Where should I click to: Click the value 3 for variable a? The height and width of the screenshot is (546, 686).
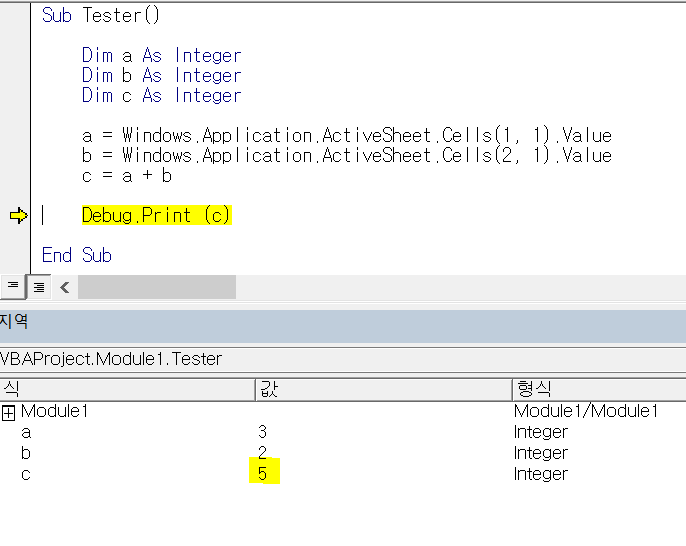pos(262,432)
